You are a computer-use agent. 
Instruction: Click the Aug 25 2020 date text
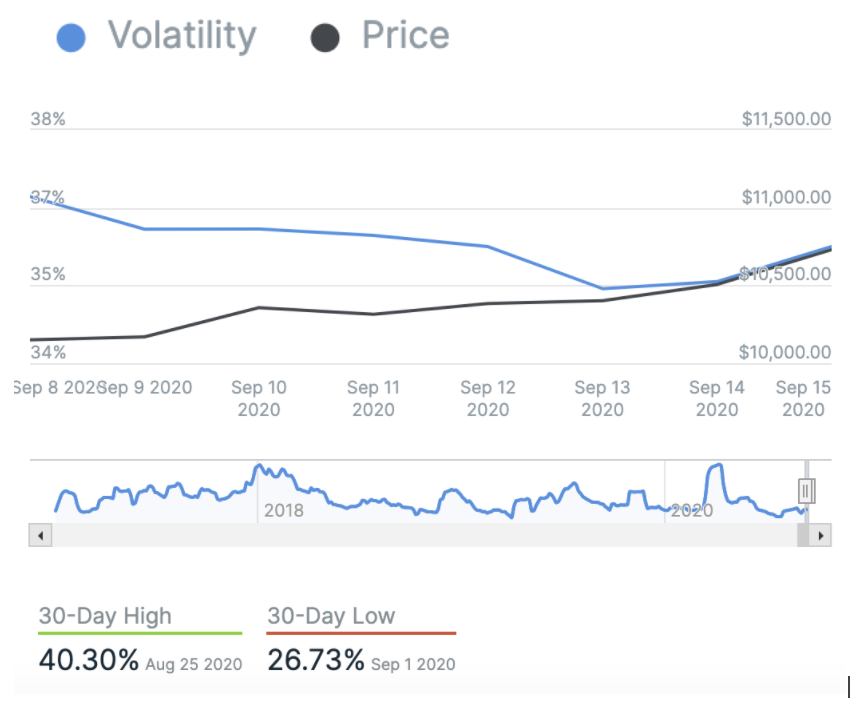tap(194, 664)
